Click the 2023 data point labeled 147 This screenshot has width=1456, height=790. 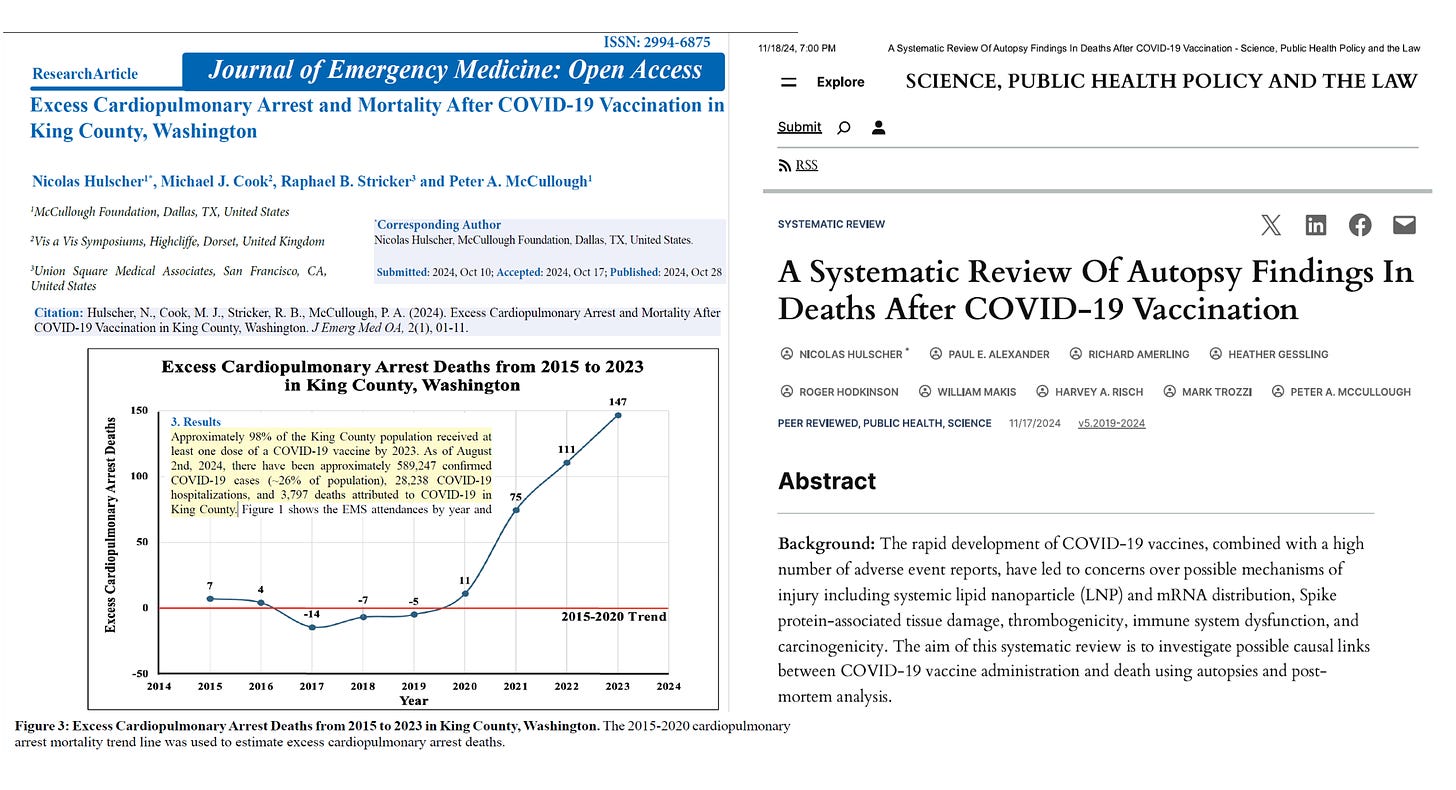coord(618,415)
